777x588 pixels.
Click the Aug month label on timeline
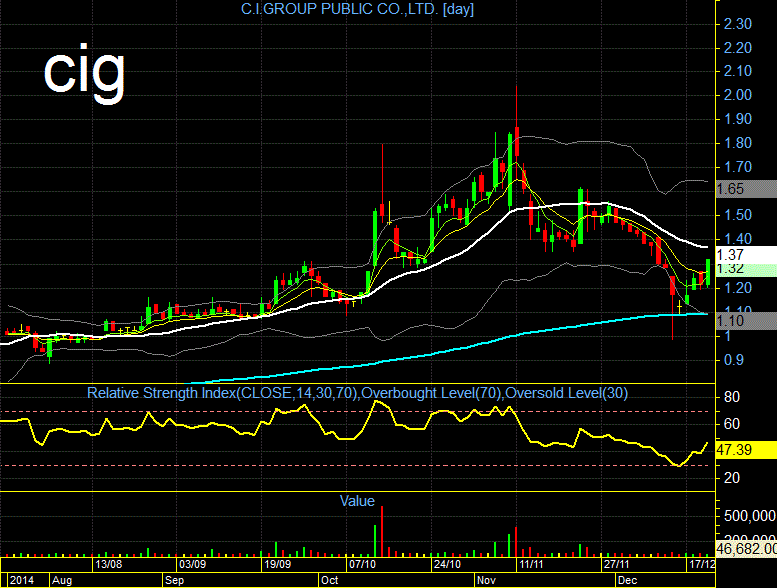point(62,580)
